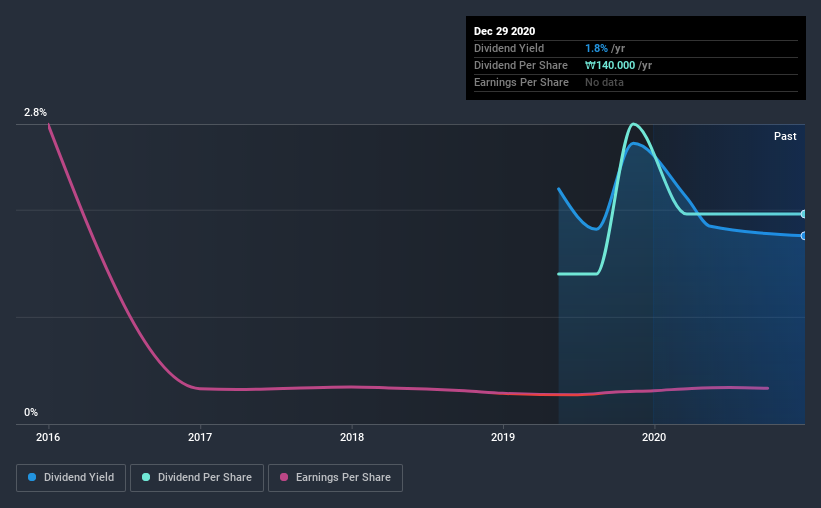
Task: Toggle the Dividend Yield legend button
Action: point(71,478)
